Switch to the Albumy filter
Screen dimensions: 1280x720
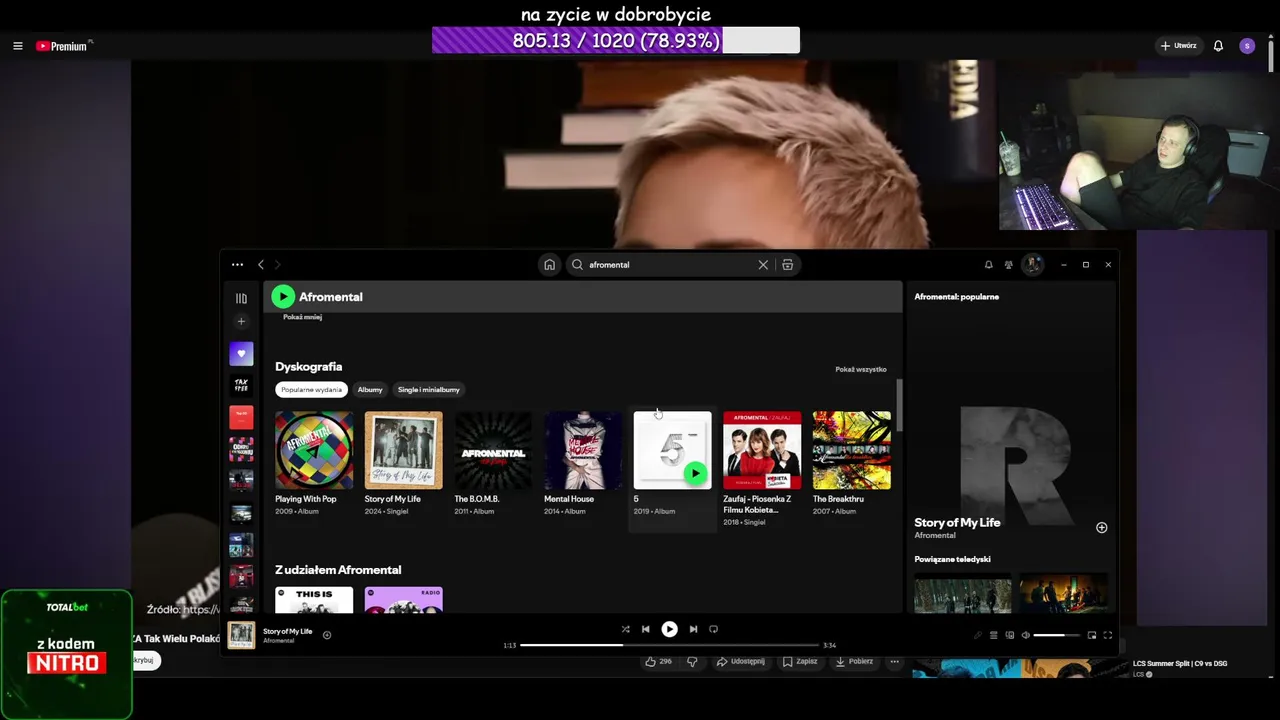pyautogui.click(x=370, y=390)
